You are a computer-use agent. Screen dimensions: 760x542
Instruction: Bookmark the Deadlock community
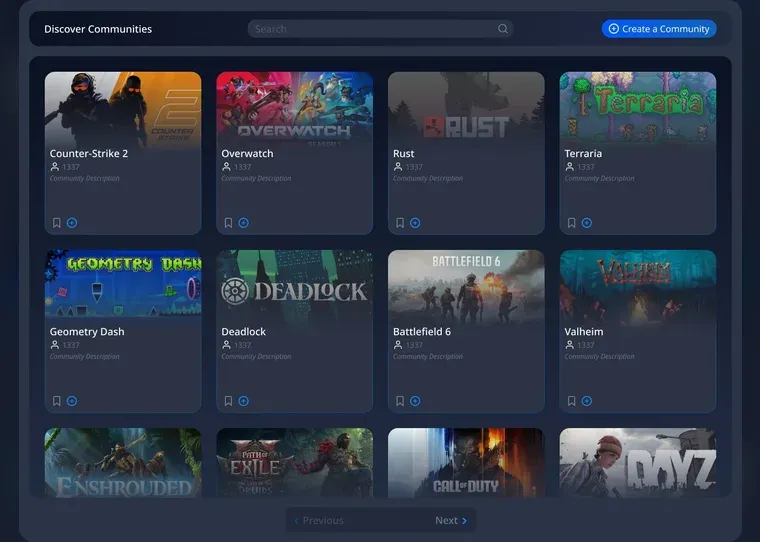click(x=228, y=401)
